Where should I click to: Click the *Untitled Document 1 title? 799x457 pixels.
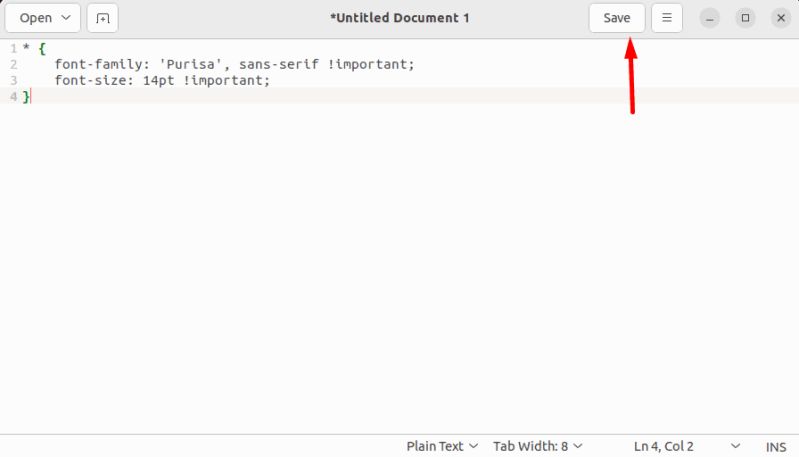[x=400, y=18]
